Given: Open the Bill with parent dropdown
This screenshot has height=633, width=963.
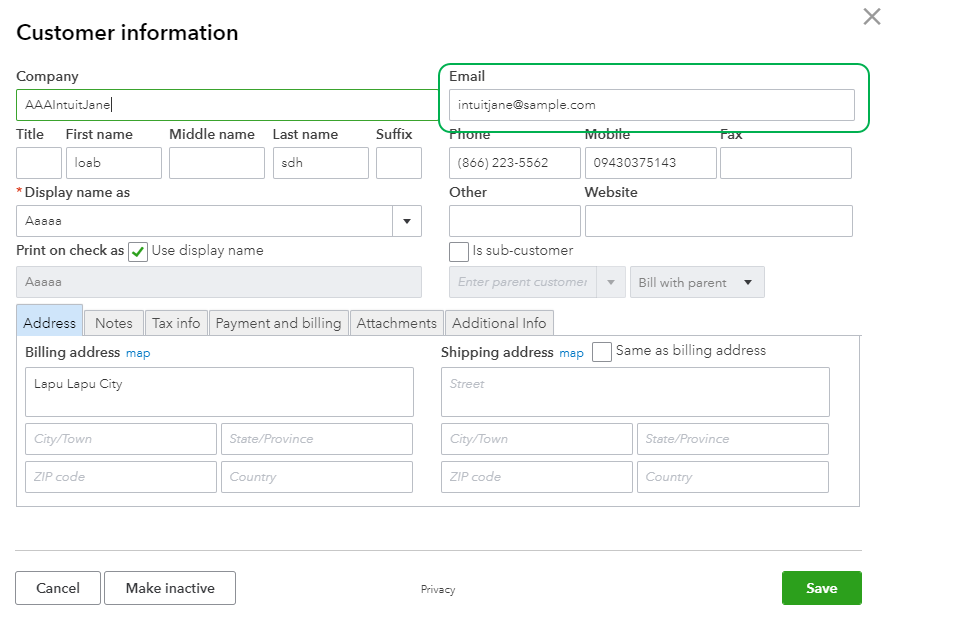Looking at the screenshot, I should (697, 282).
